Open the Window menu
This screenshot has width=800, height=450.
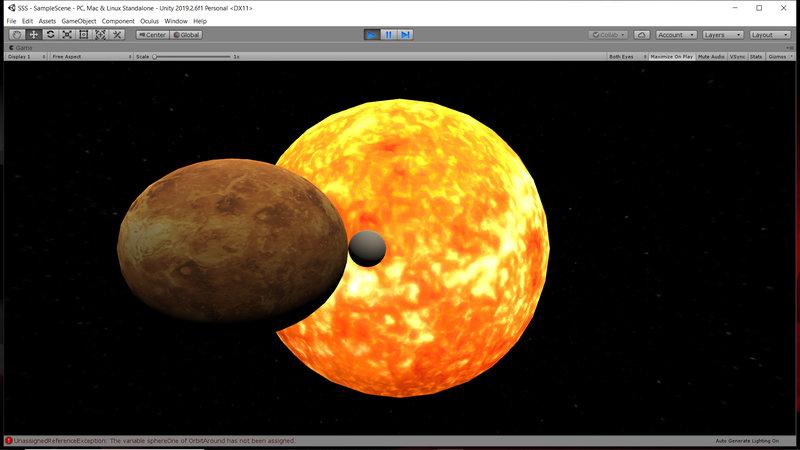176,21
